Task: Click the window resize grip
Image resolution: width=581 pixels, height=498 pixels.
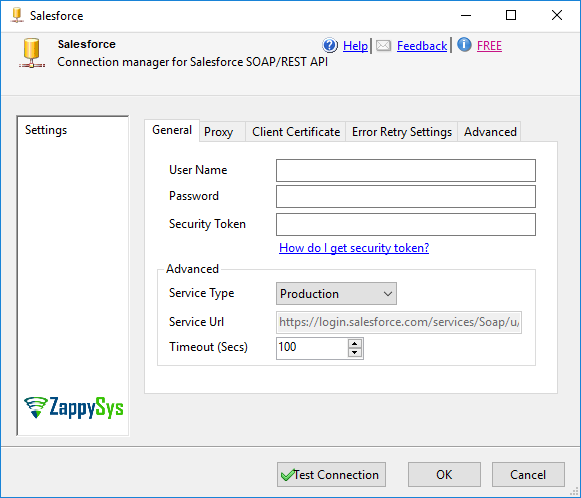Action: (x=574, y=491)
